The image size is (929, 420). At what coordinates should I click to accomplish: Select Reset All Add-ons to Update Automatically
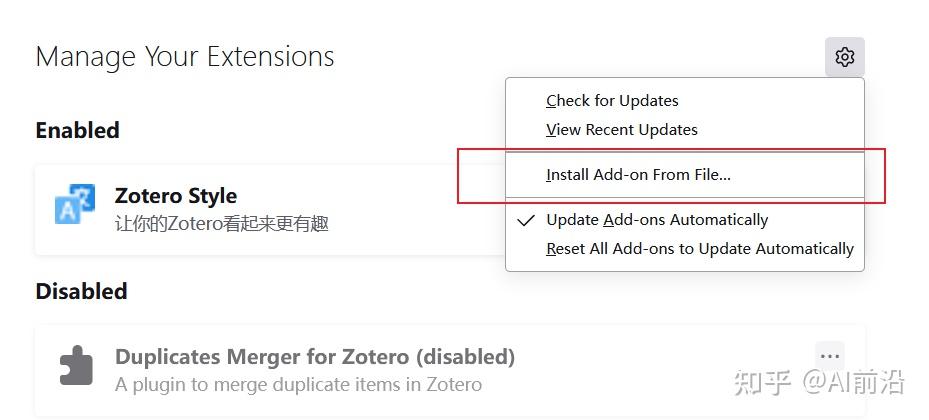pos(699,249)
